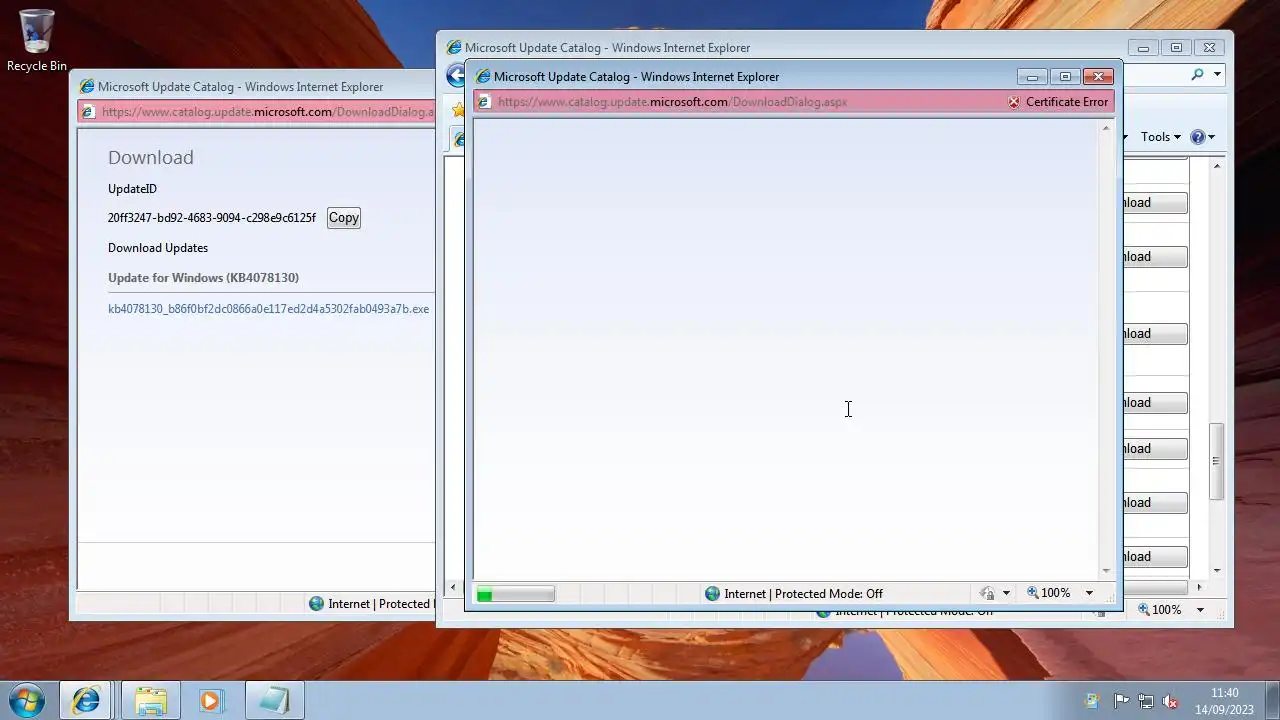Expand the Help dropdown arrow

coord(1211,137)
